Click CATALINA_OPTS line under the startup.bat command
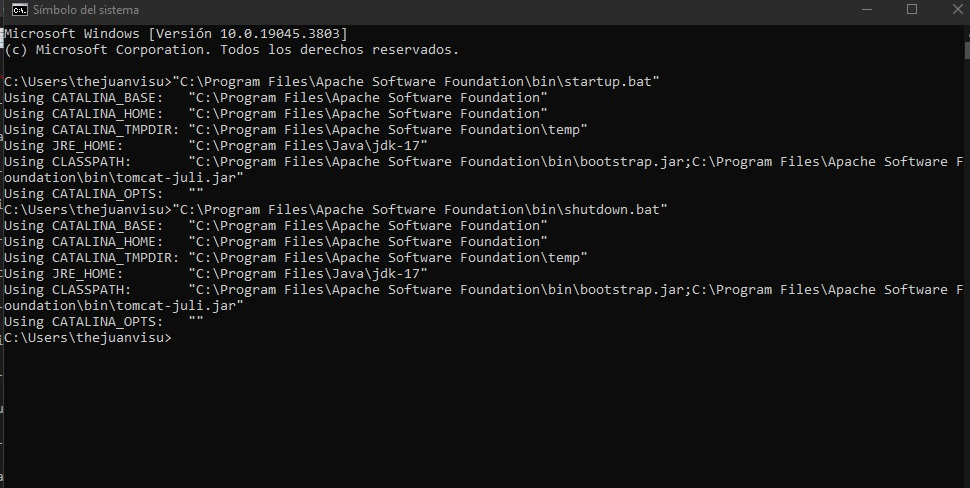 click(x=104, y=193)
